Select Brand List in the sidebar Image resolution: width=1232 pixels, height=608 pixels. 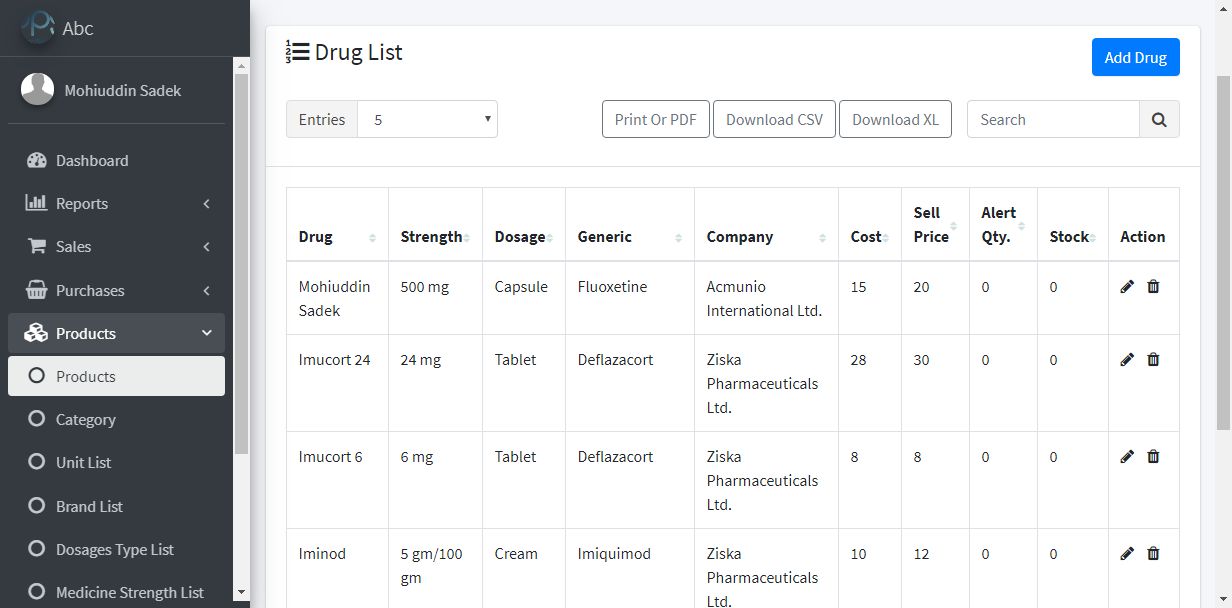(x=89, y=507)
